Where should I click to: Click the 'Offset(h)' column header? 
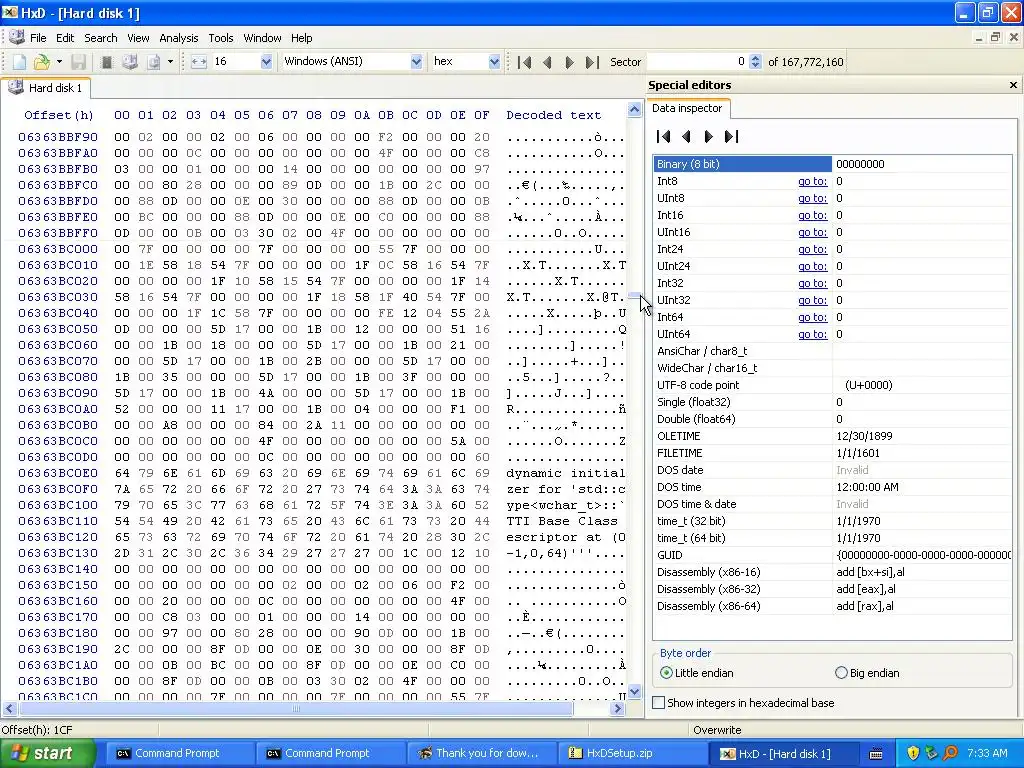pos(59,115)
